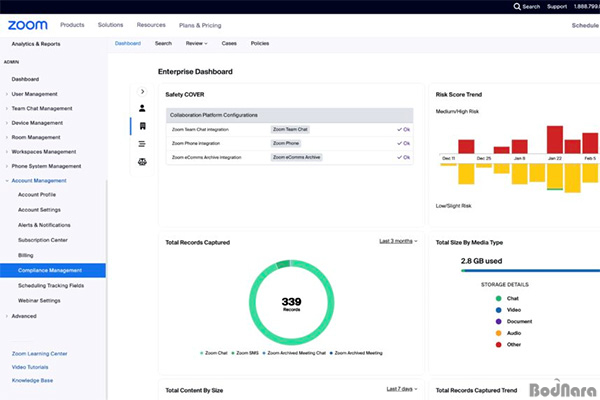Click the green Chat storage swatch

pyautogui.click(x=499, y=299)
